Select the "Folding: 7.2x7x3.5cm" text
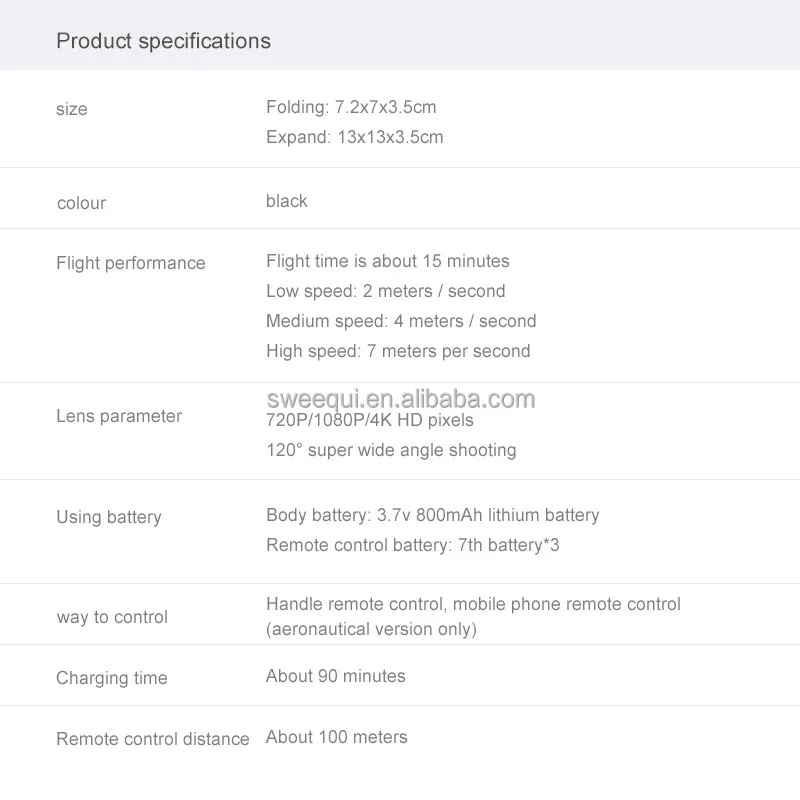Screen dimensions: 800x800 [x=351, y=107]
